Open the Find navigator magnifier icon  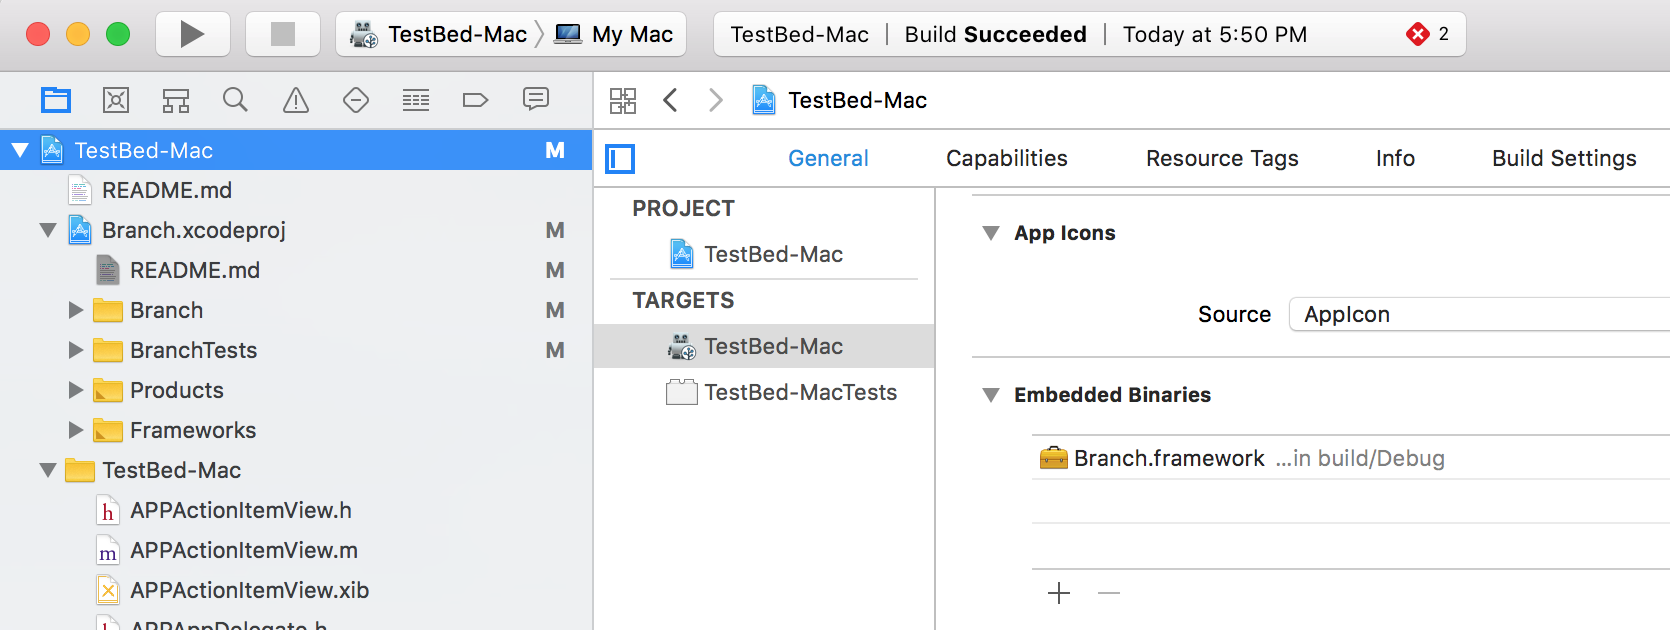[235, 100]
